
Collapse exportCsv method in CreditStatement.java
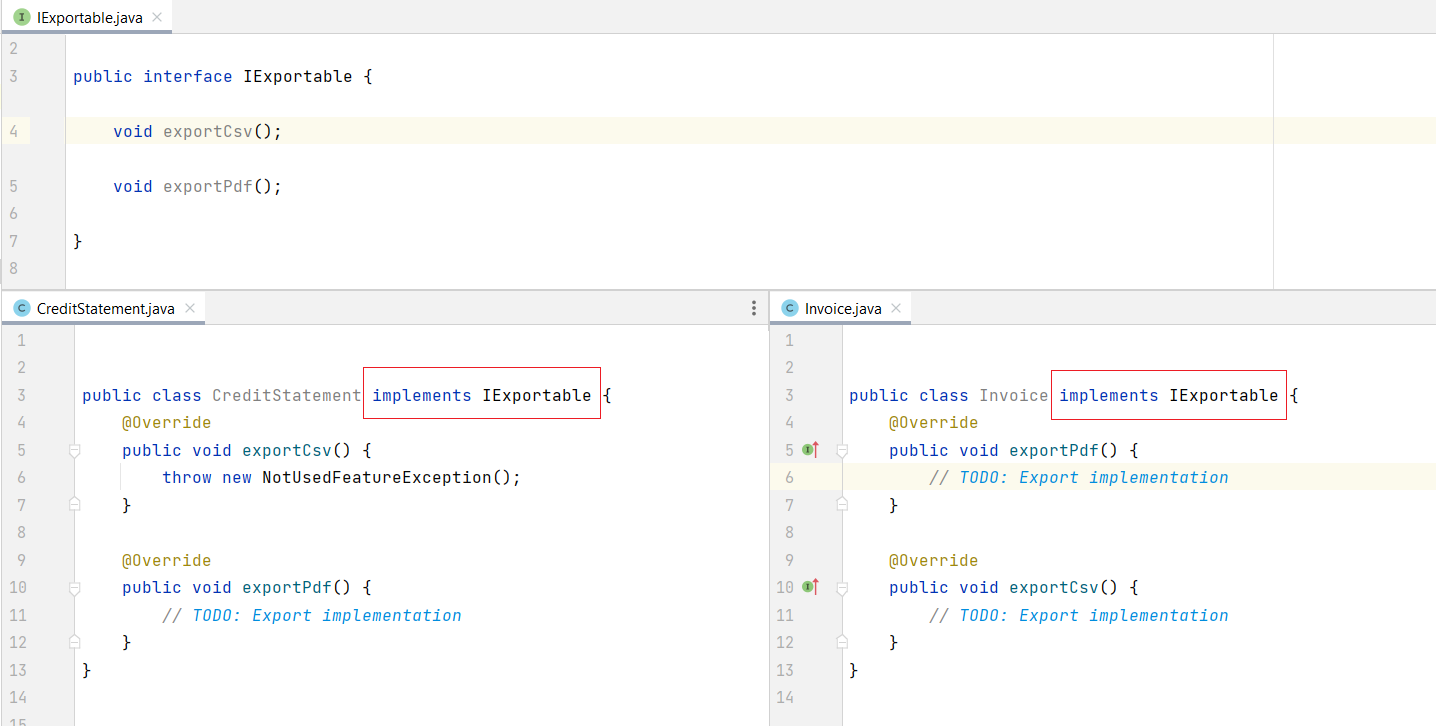(74, 451)
